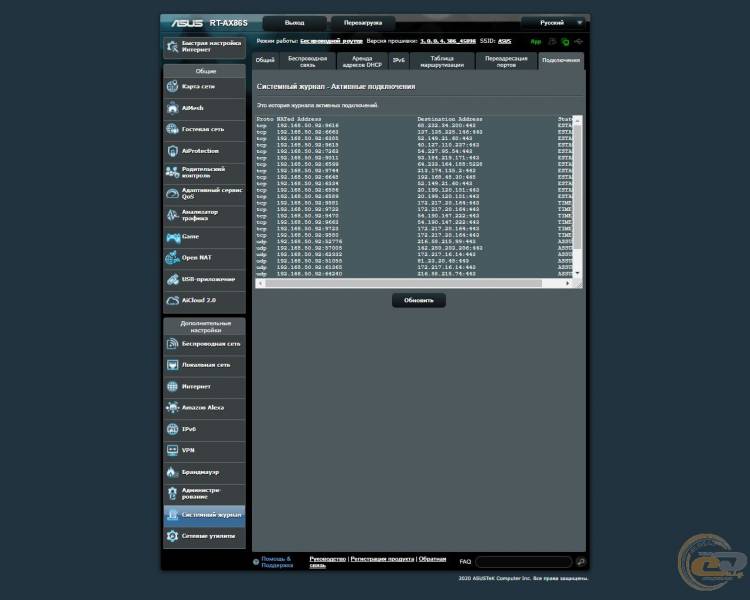Image resolution: width=750 pixels, height=600 pixels.
Task: Open AiCloud 2.0 section
Action: 204,301
